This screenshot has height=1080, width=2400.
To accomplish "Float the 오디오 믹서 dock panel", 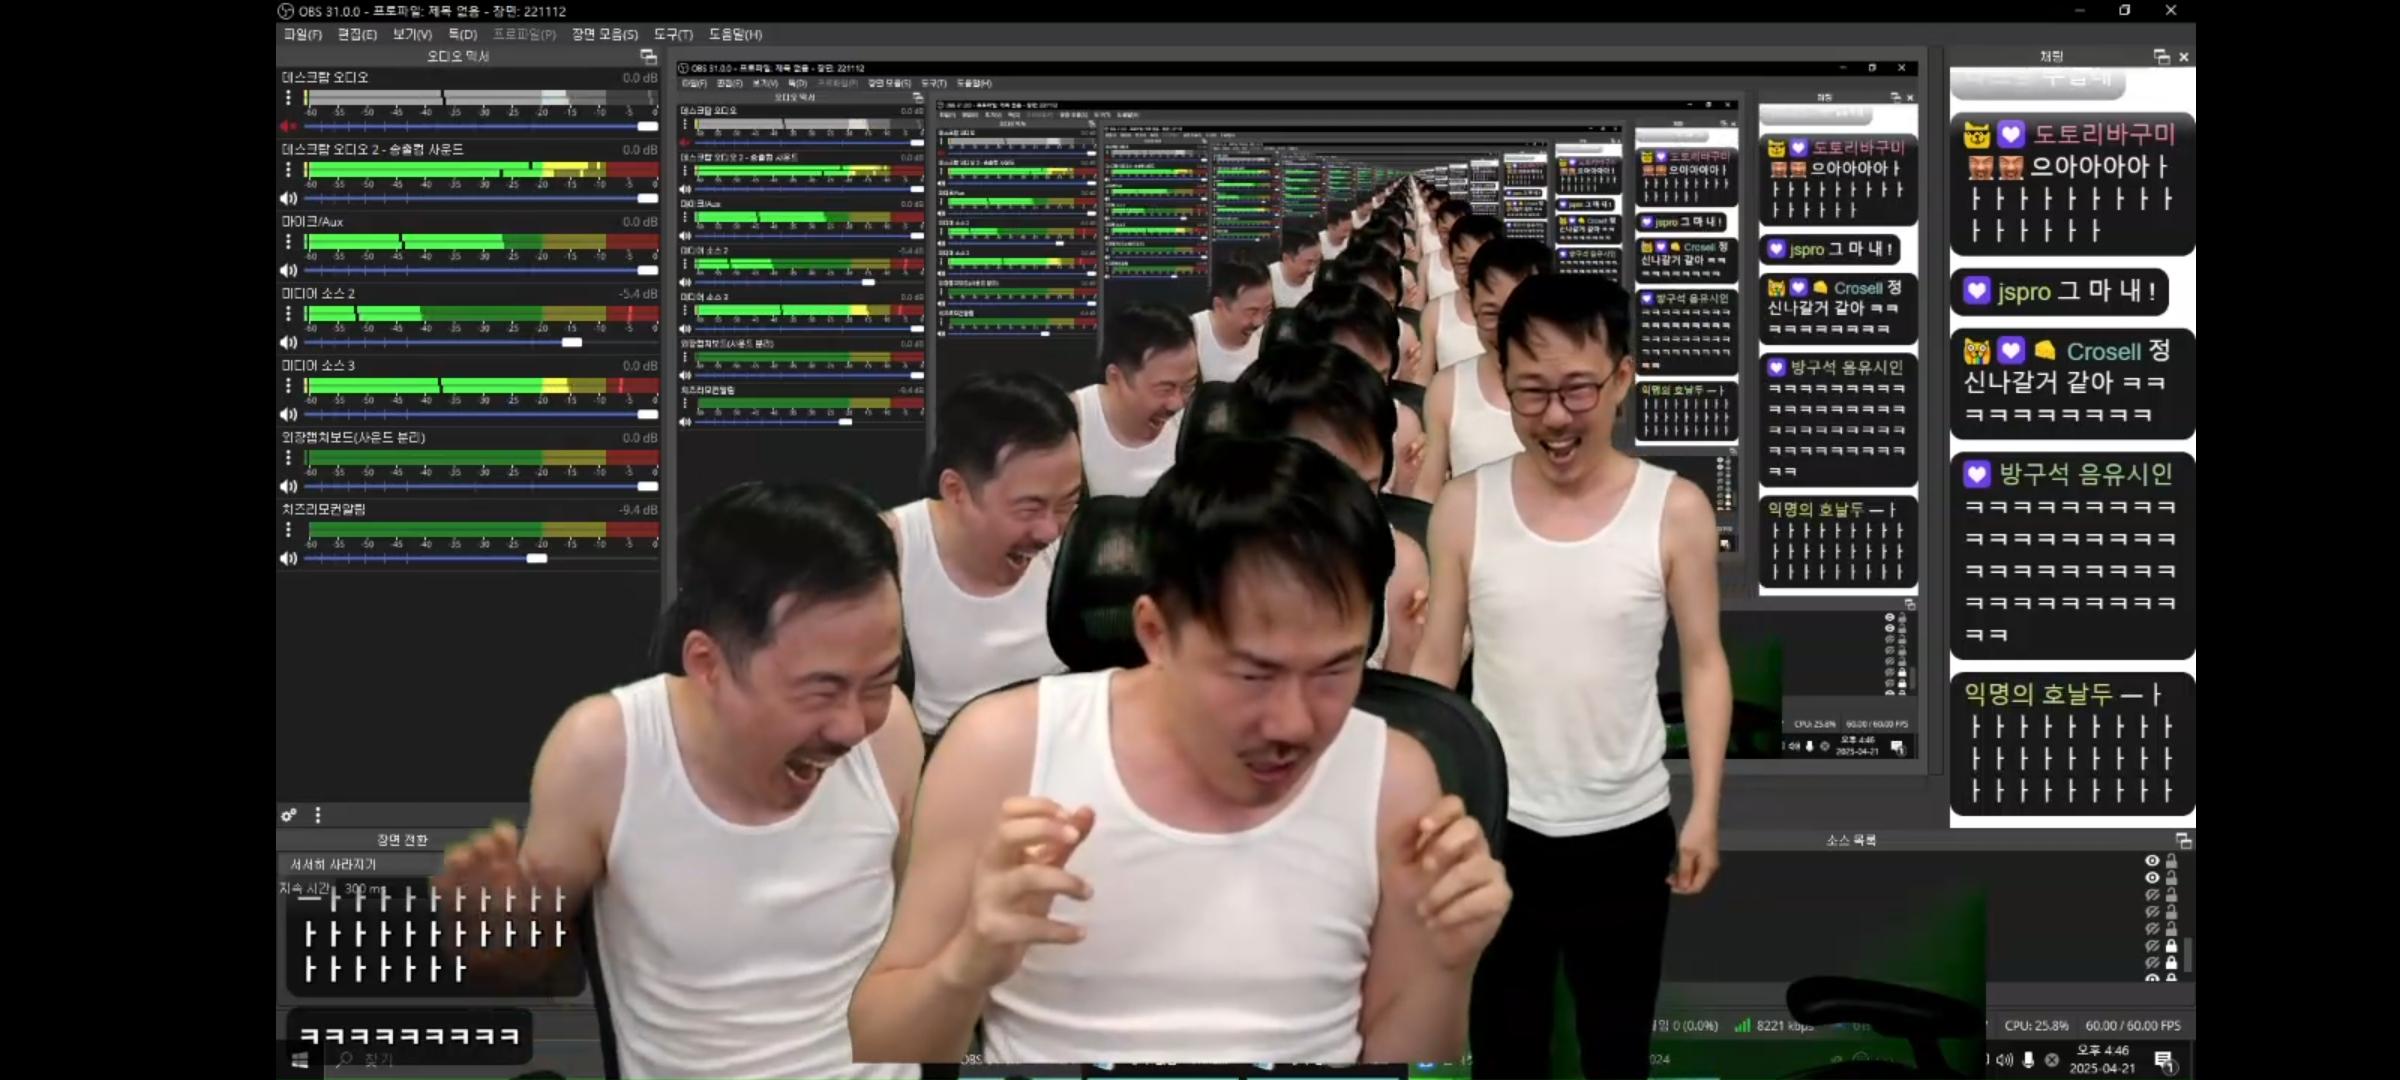I will [648, 56].
